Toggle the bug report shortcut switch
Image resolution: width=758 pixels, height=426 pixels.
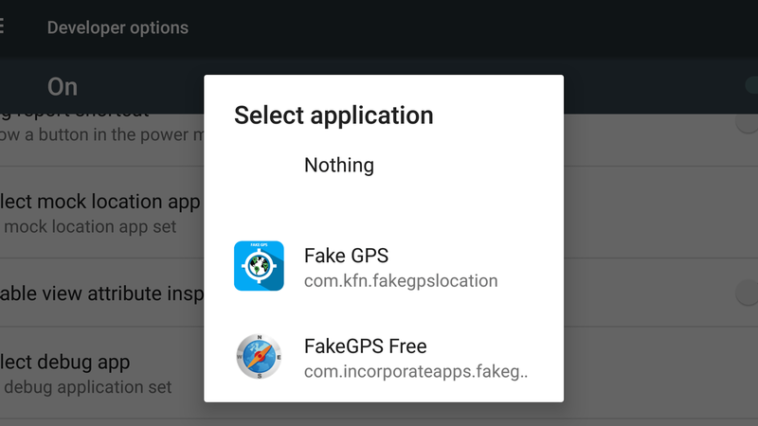click(x=747, y=123)
